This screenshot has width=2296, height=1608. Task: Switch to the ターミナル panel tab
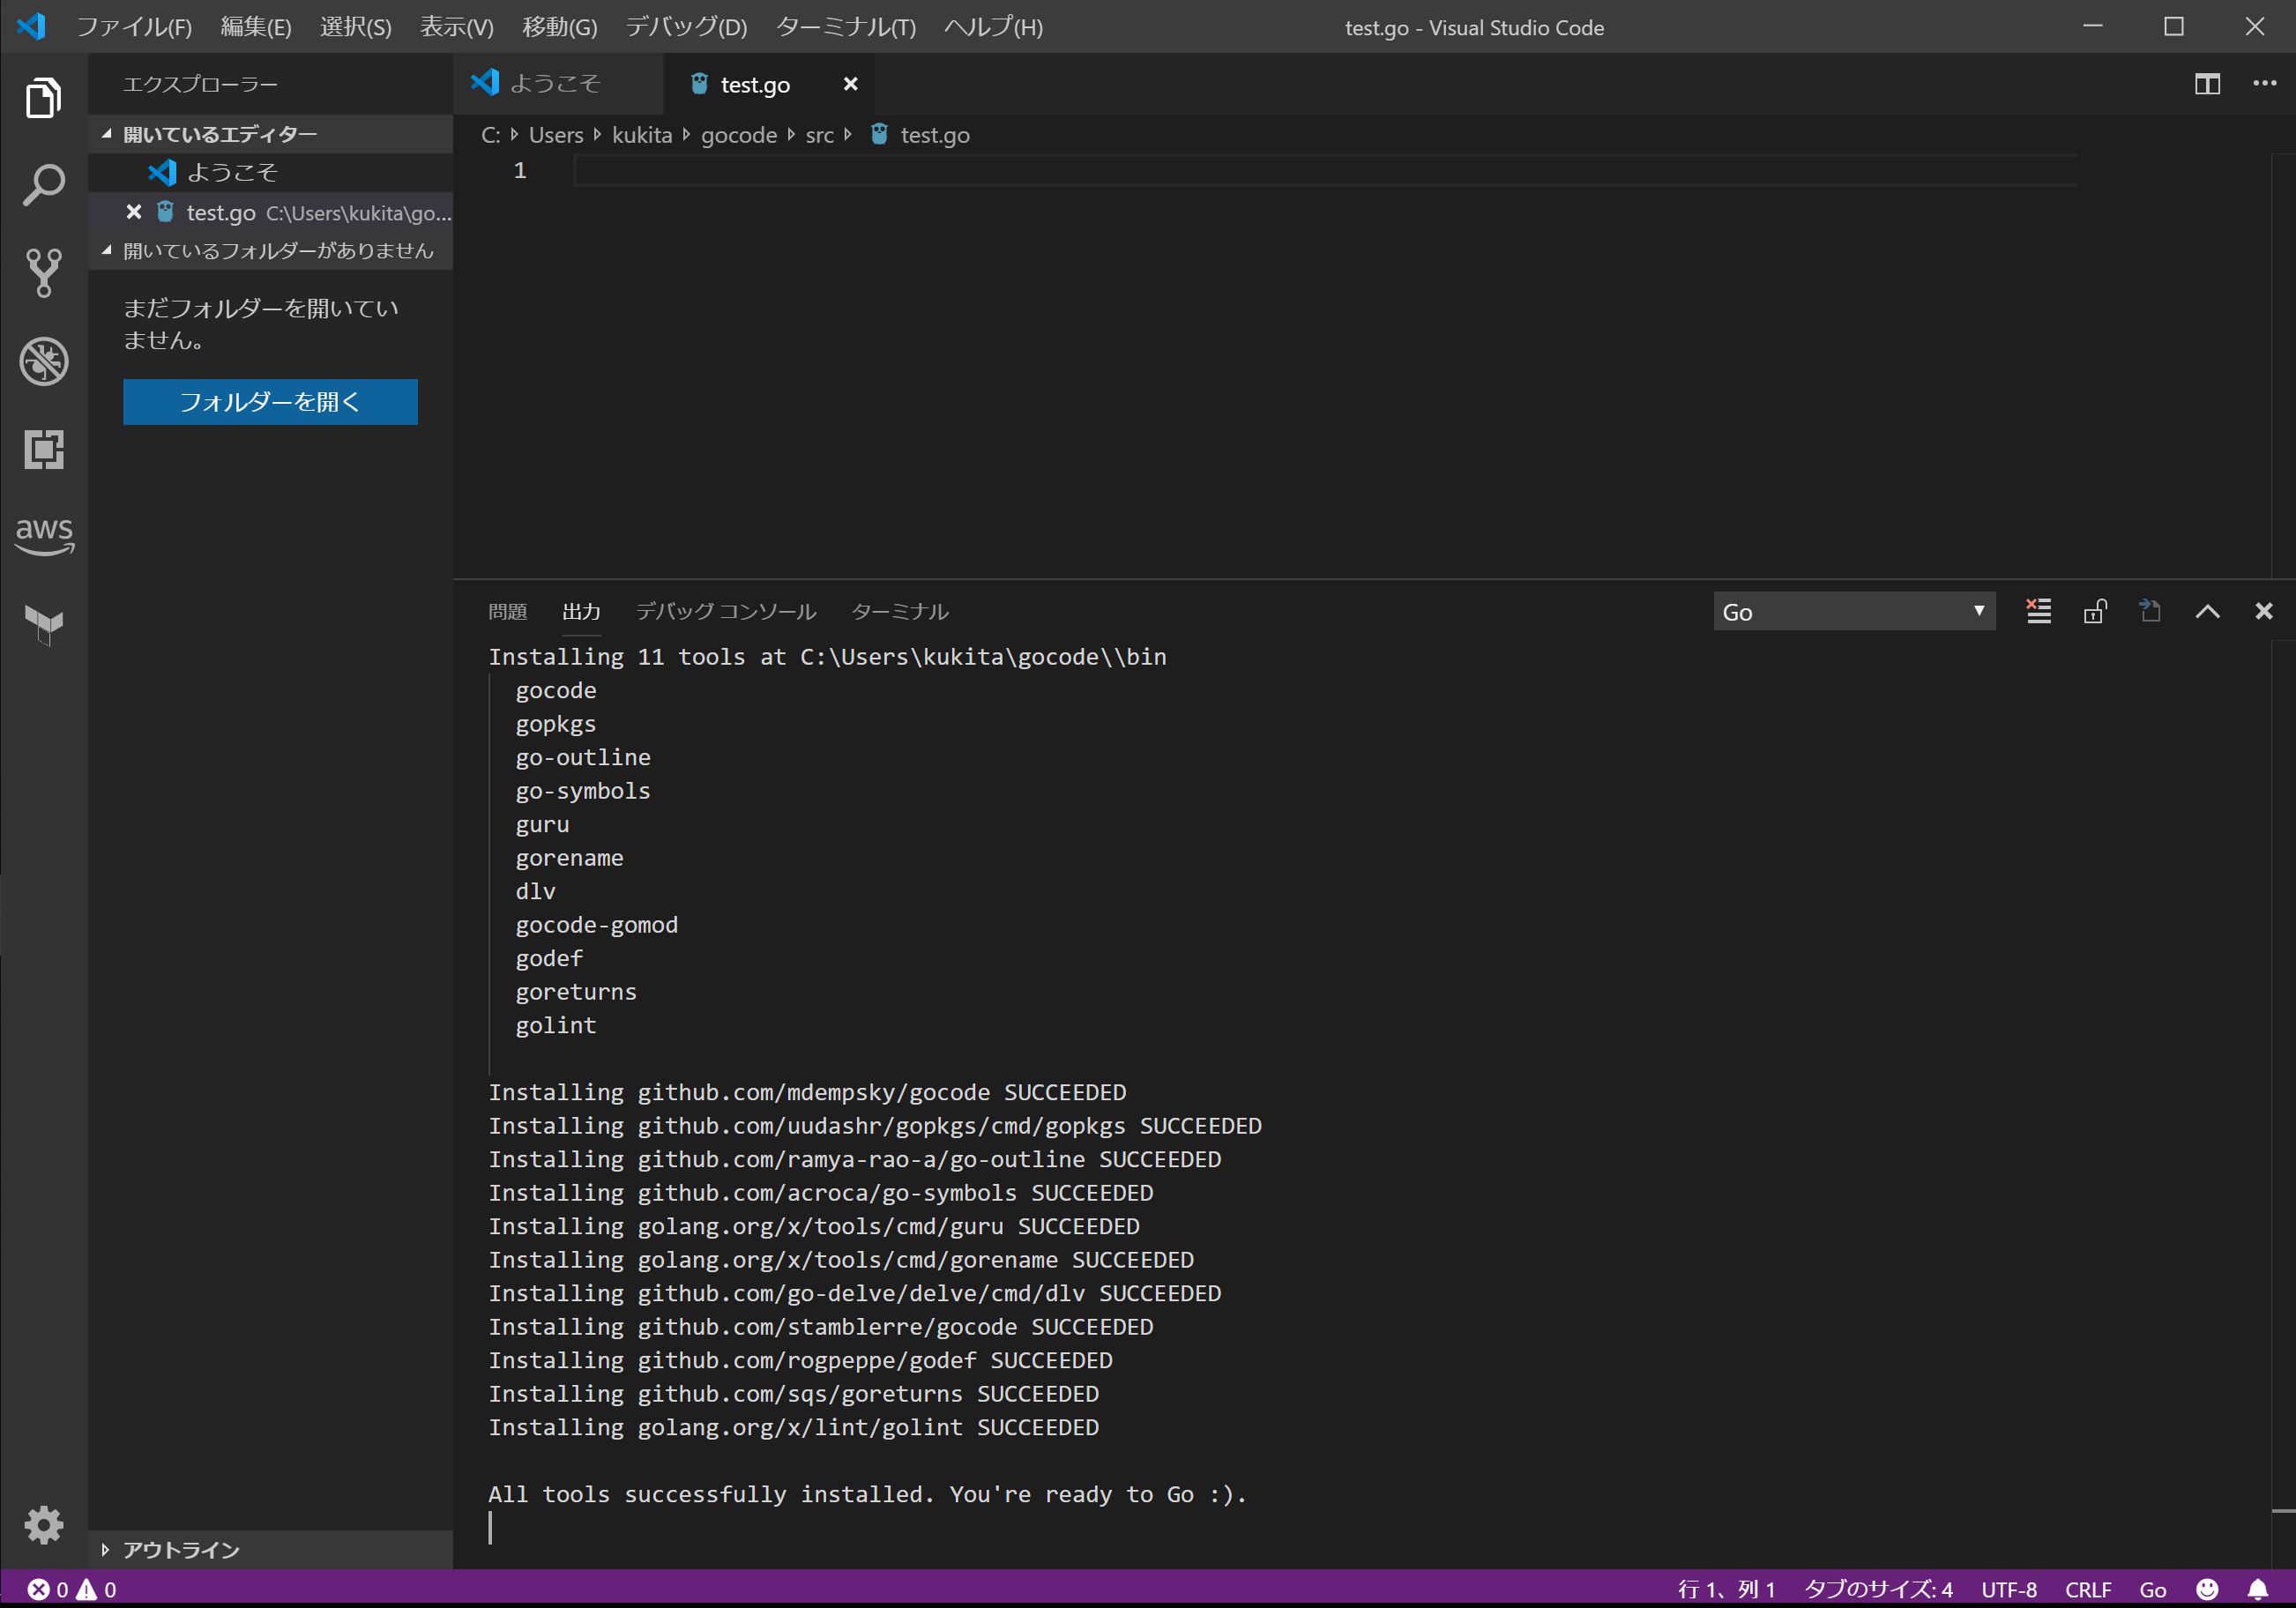(899, 611)
